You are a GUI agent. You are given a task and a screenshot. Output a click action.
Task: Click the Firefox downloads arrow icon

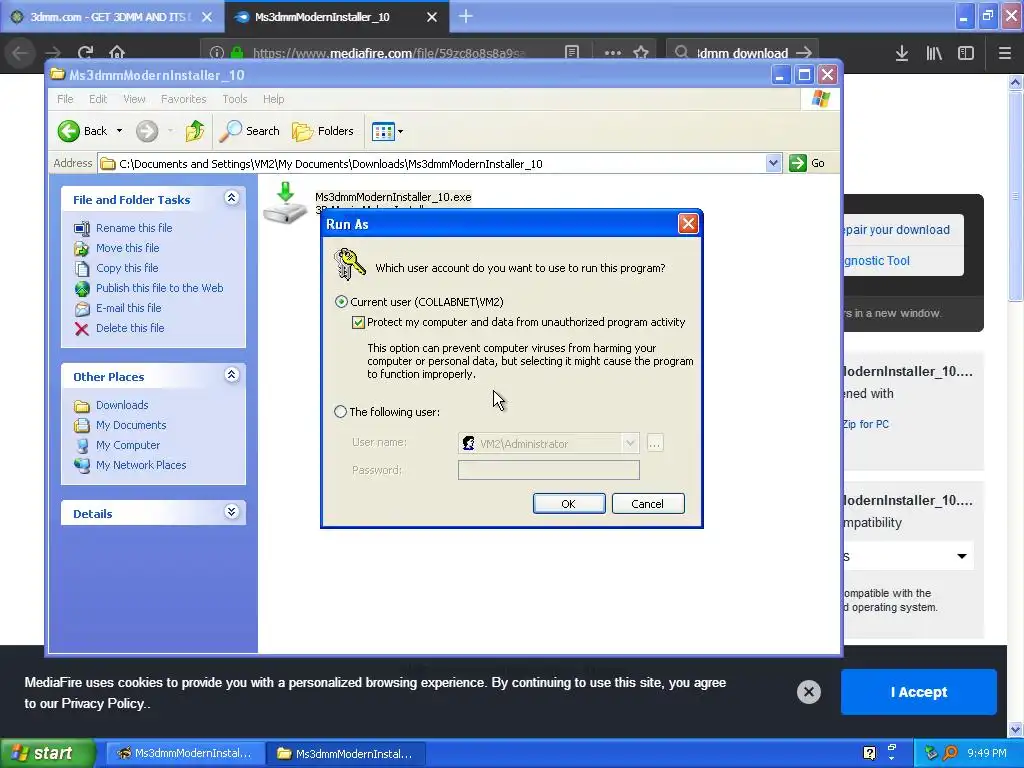pyautogui.click(x=901, y=53)
